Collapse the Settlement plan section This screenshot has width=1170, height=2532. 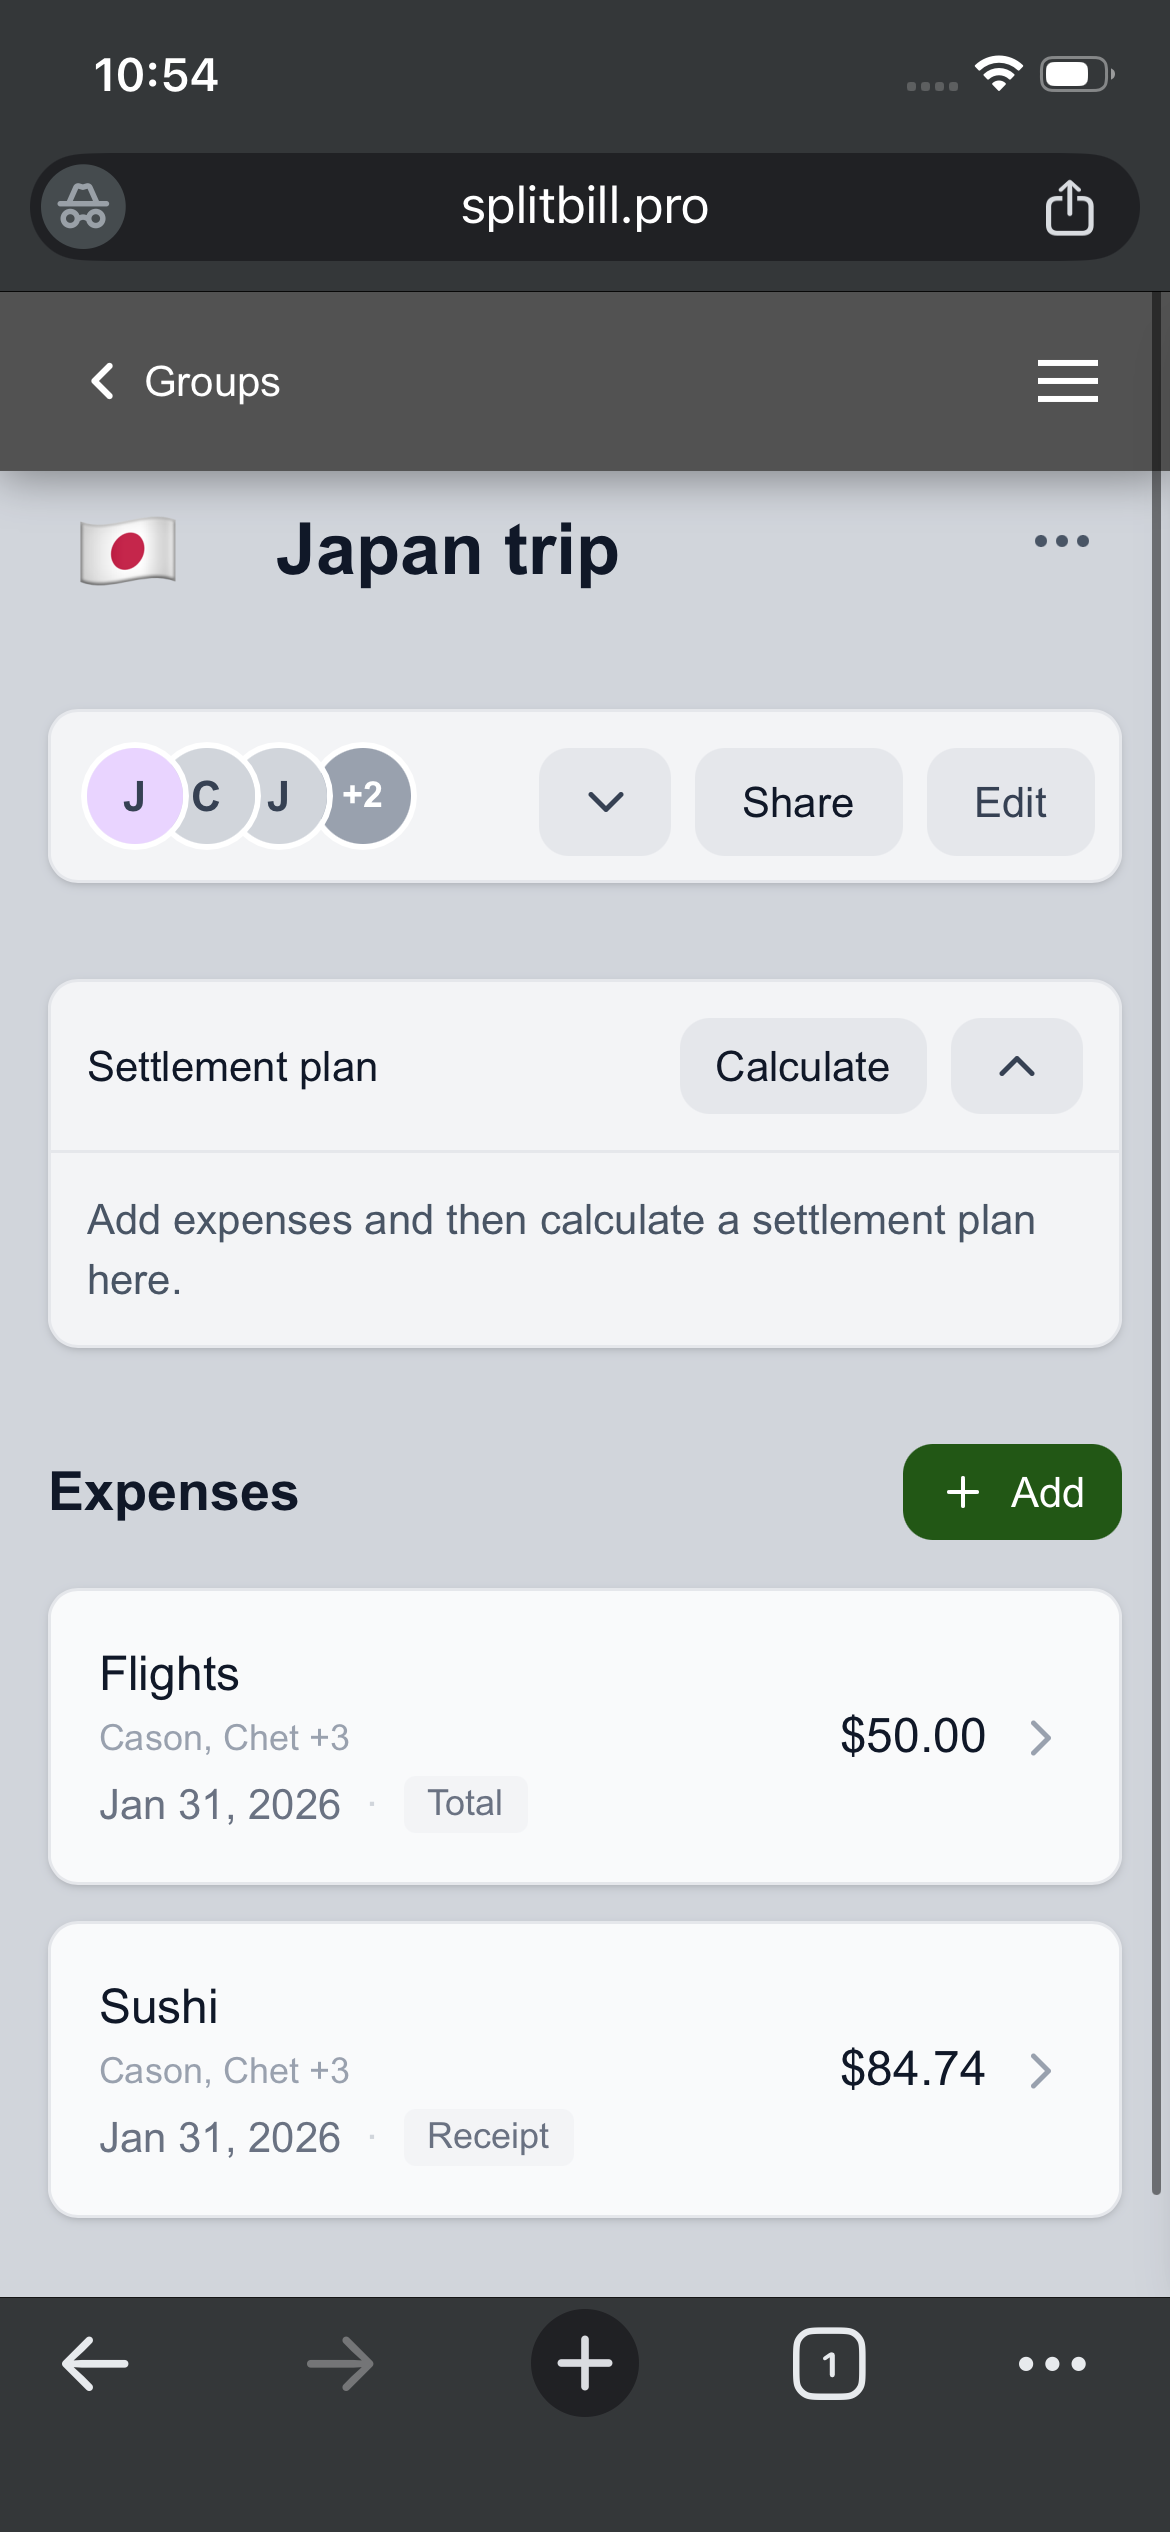(x=1016, y=1067)
